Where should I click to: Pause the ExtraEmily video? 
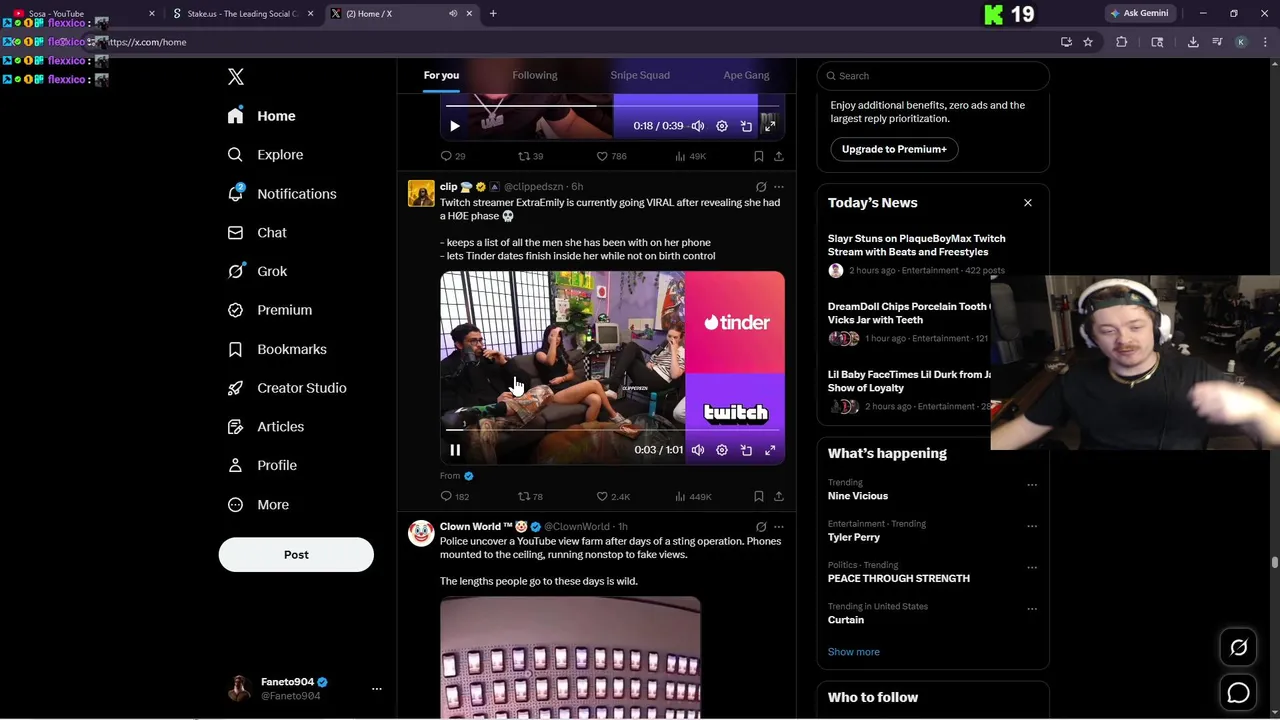(x=455, y=450)
